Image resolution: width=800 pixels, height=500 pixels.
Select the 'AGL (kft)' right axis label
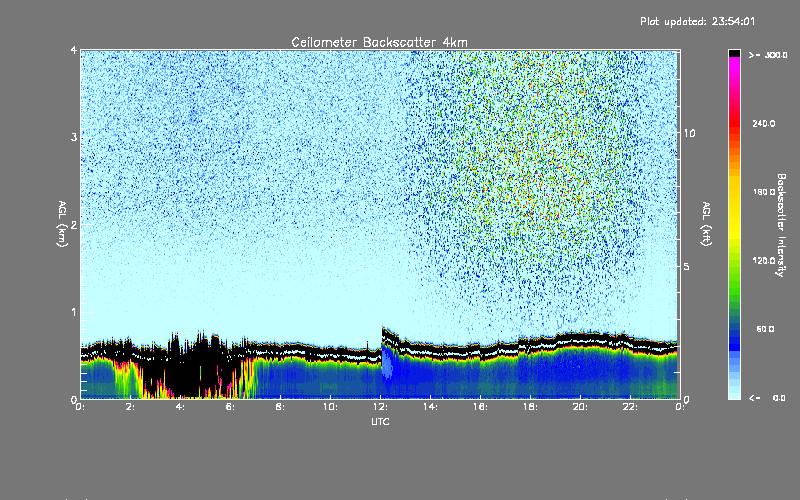707,224
